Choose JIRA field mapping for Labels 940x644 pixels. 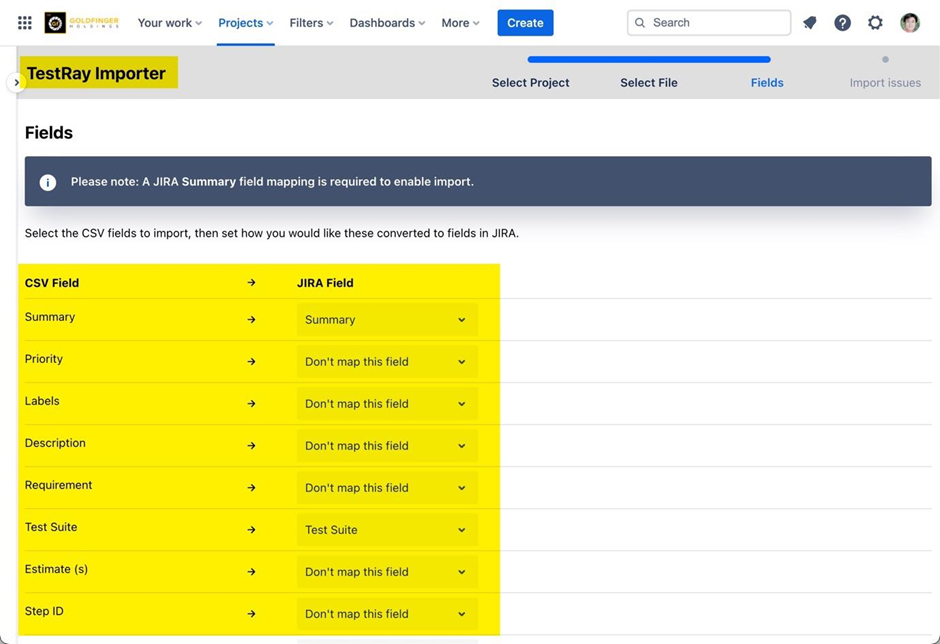[x=386, y=404]
